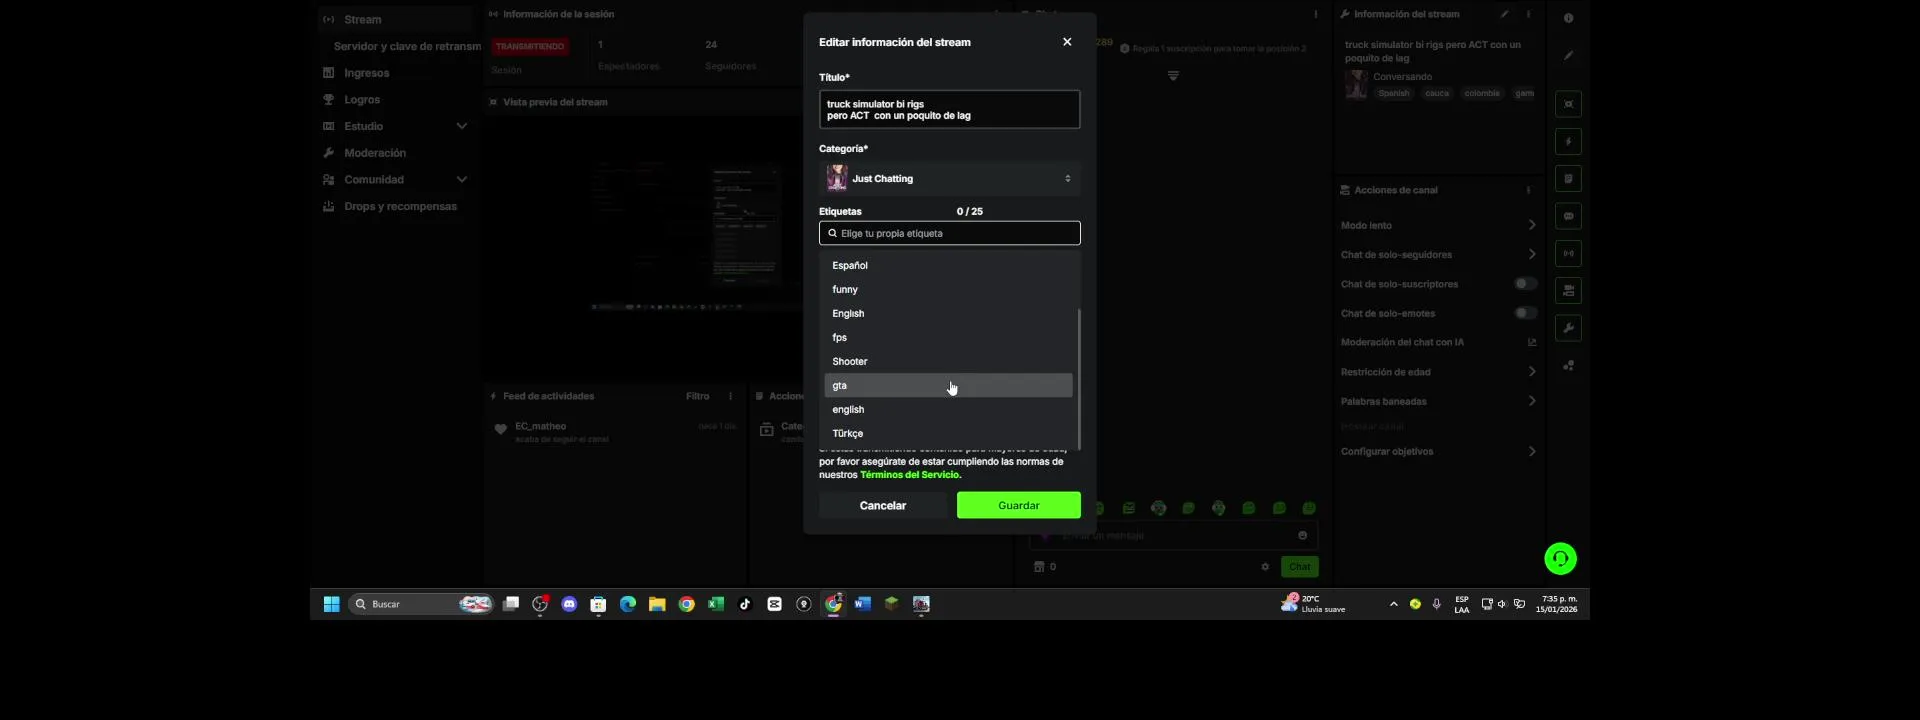Click the Spanish tag in stream info
Image resolution: width=1920 pixels, height=720 pixels.
coord(1393,93)
